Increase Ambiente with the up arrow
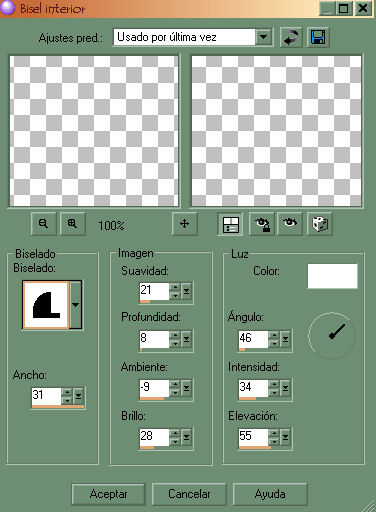 point(175,384)
